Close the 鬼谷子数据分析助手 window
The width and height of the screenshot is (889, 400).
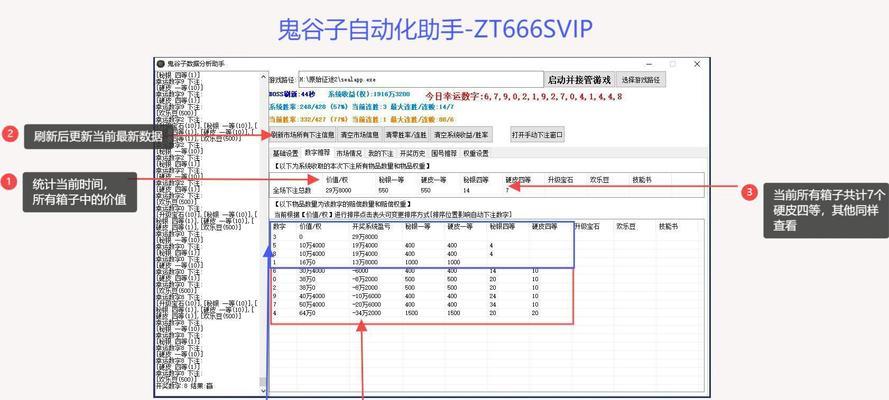[x=697, y=65]
